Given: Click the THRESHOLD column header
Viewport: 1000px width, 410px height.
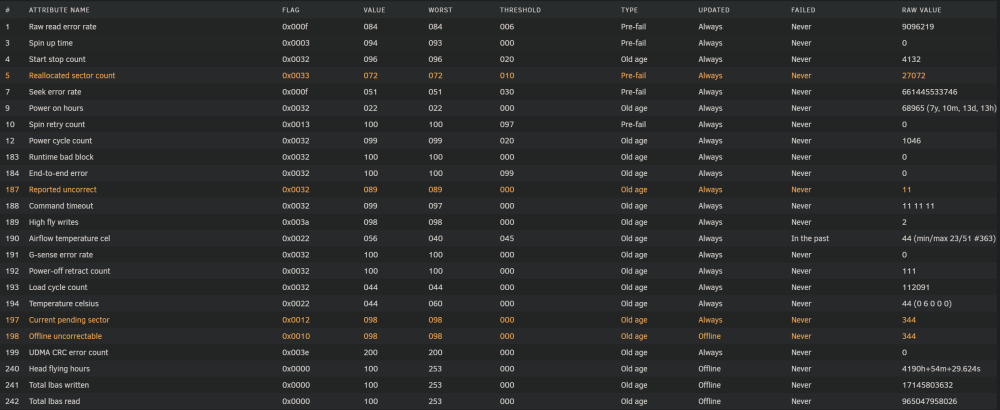Looking at the screenshot, I should 520,10.
